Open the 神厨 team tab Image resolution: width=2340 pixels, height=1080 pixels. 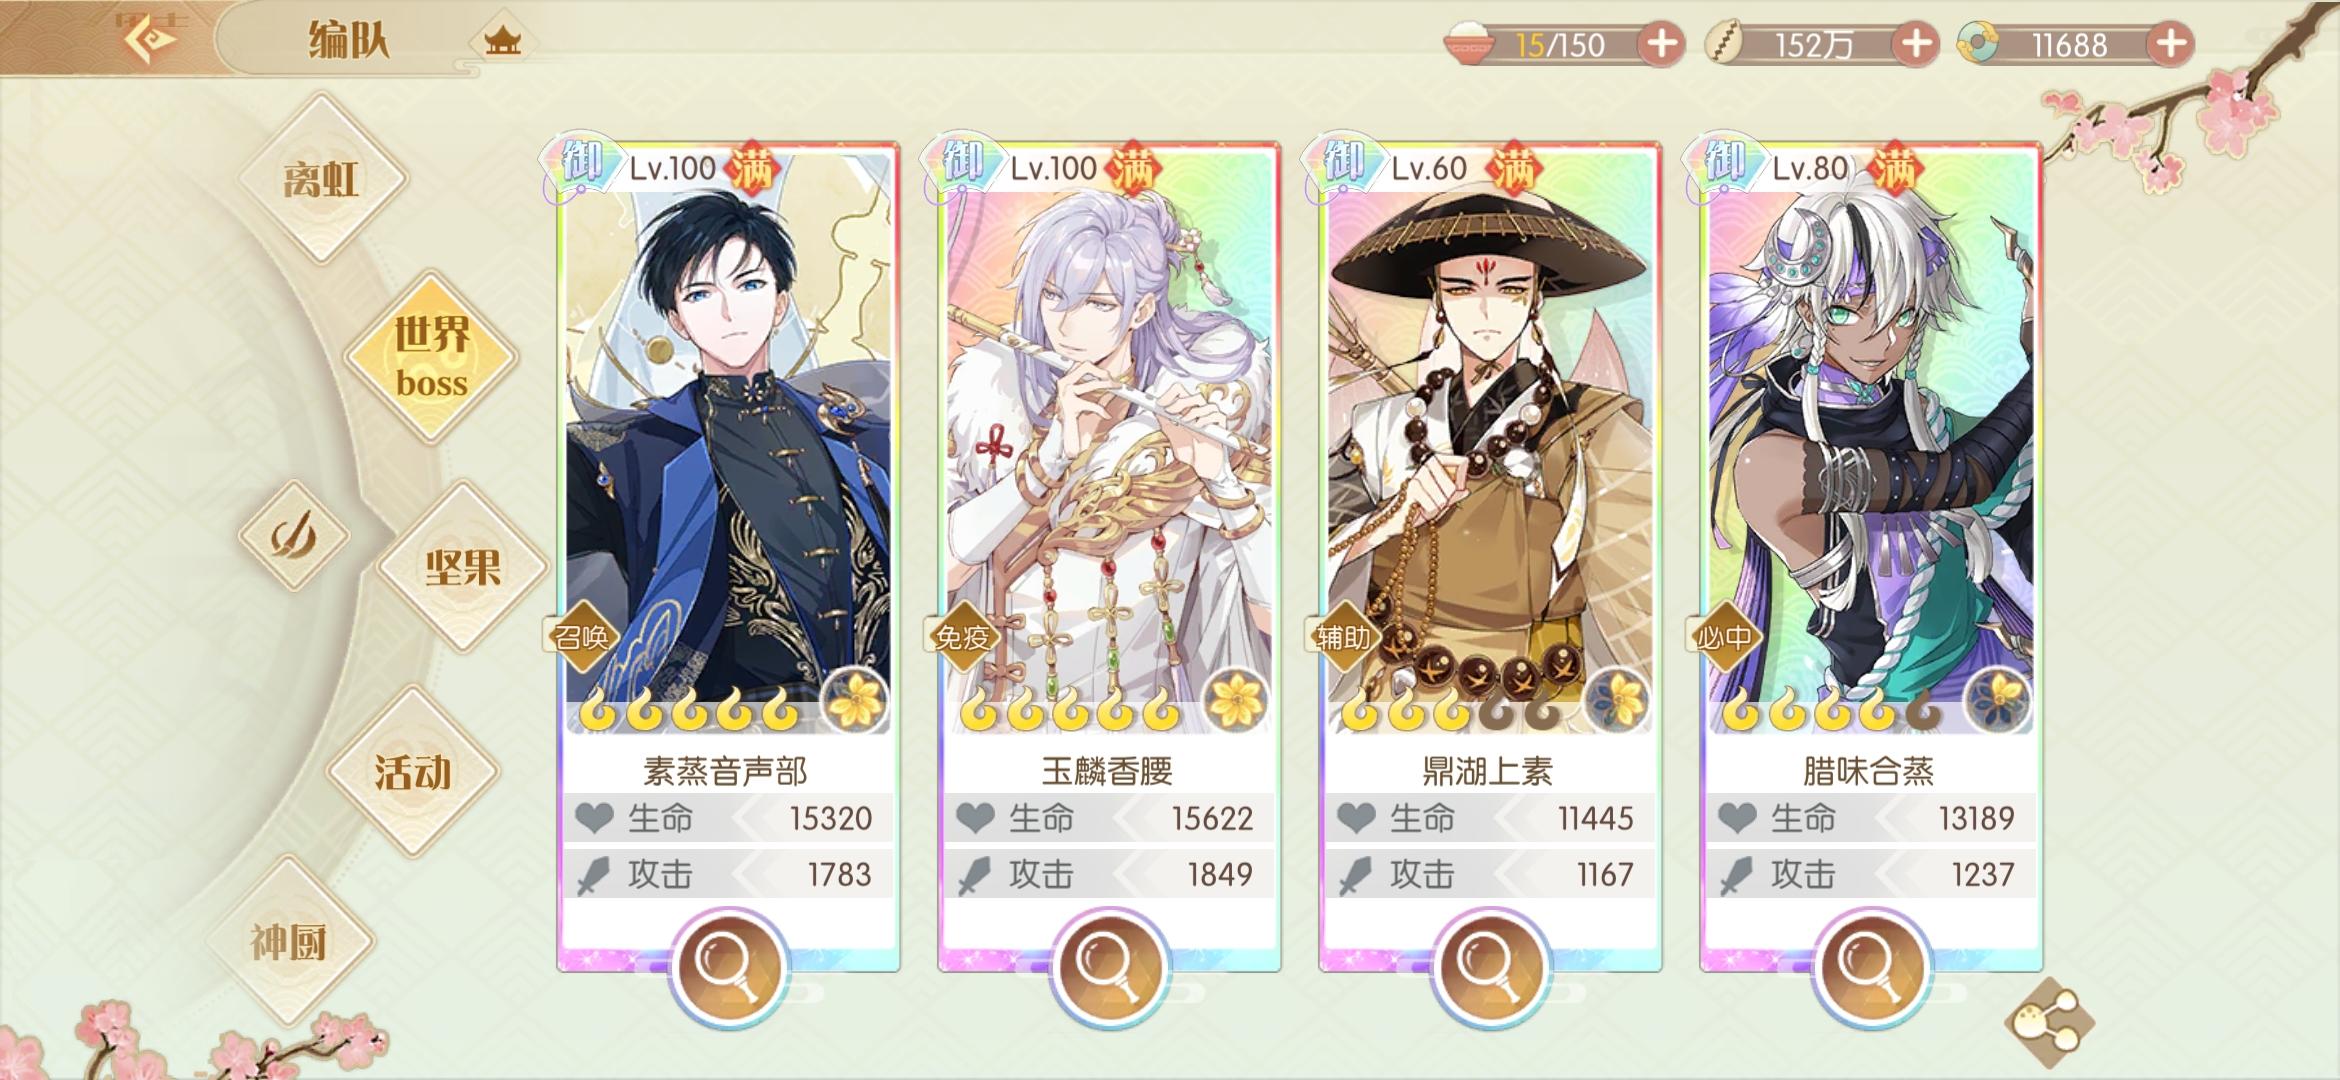pyautogui.click(x=289, y=941)
